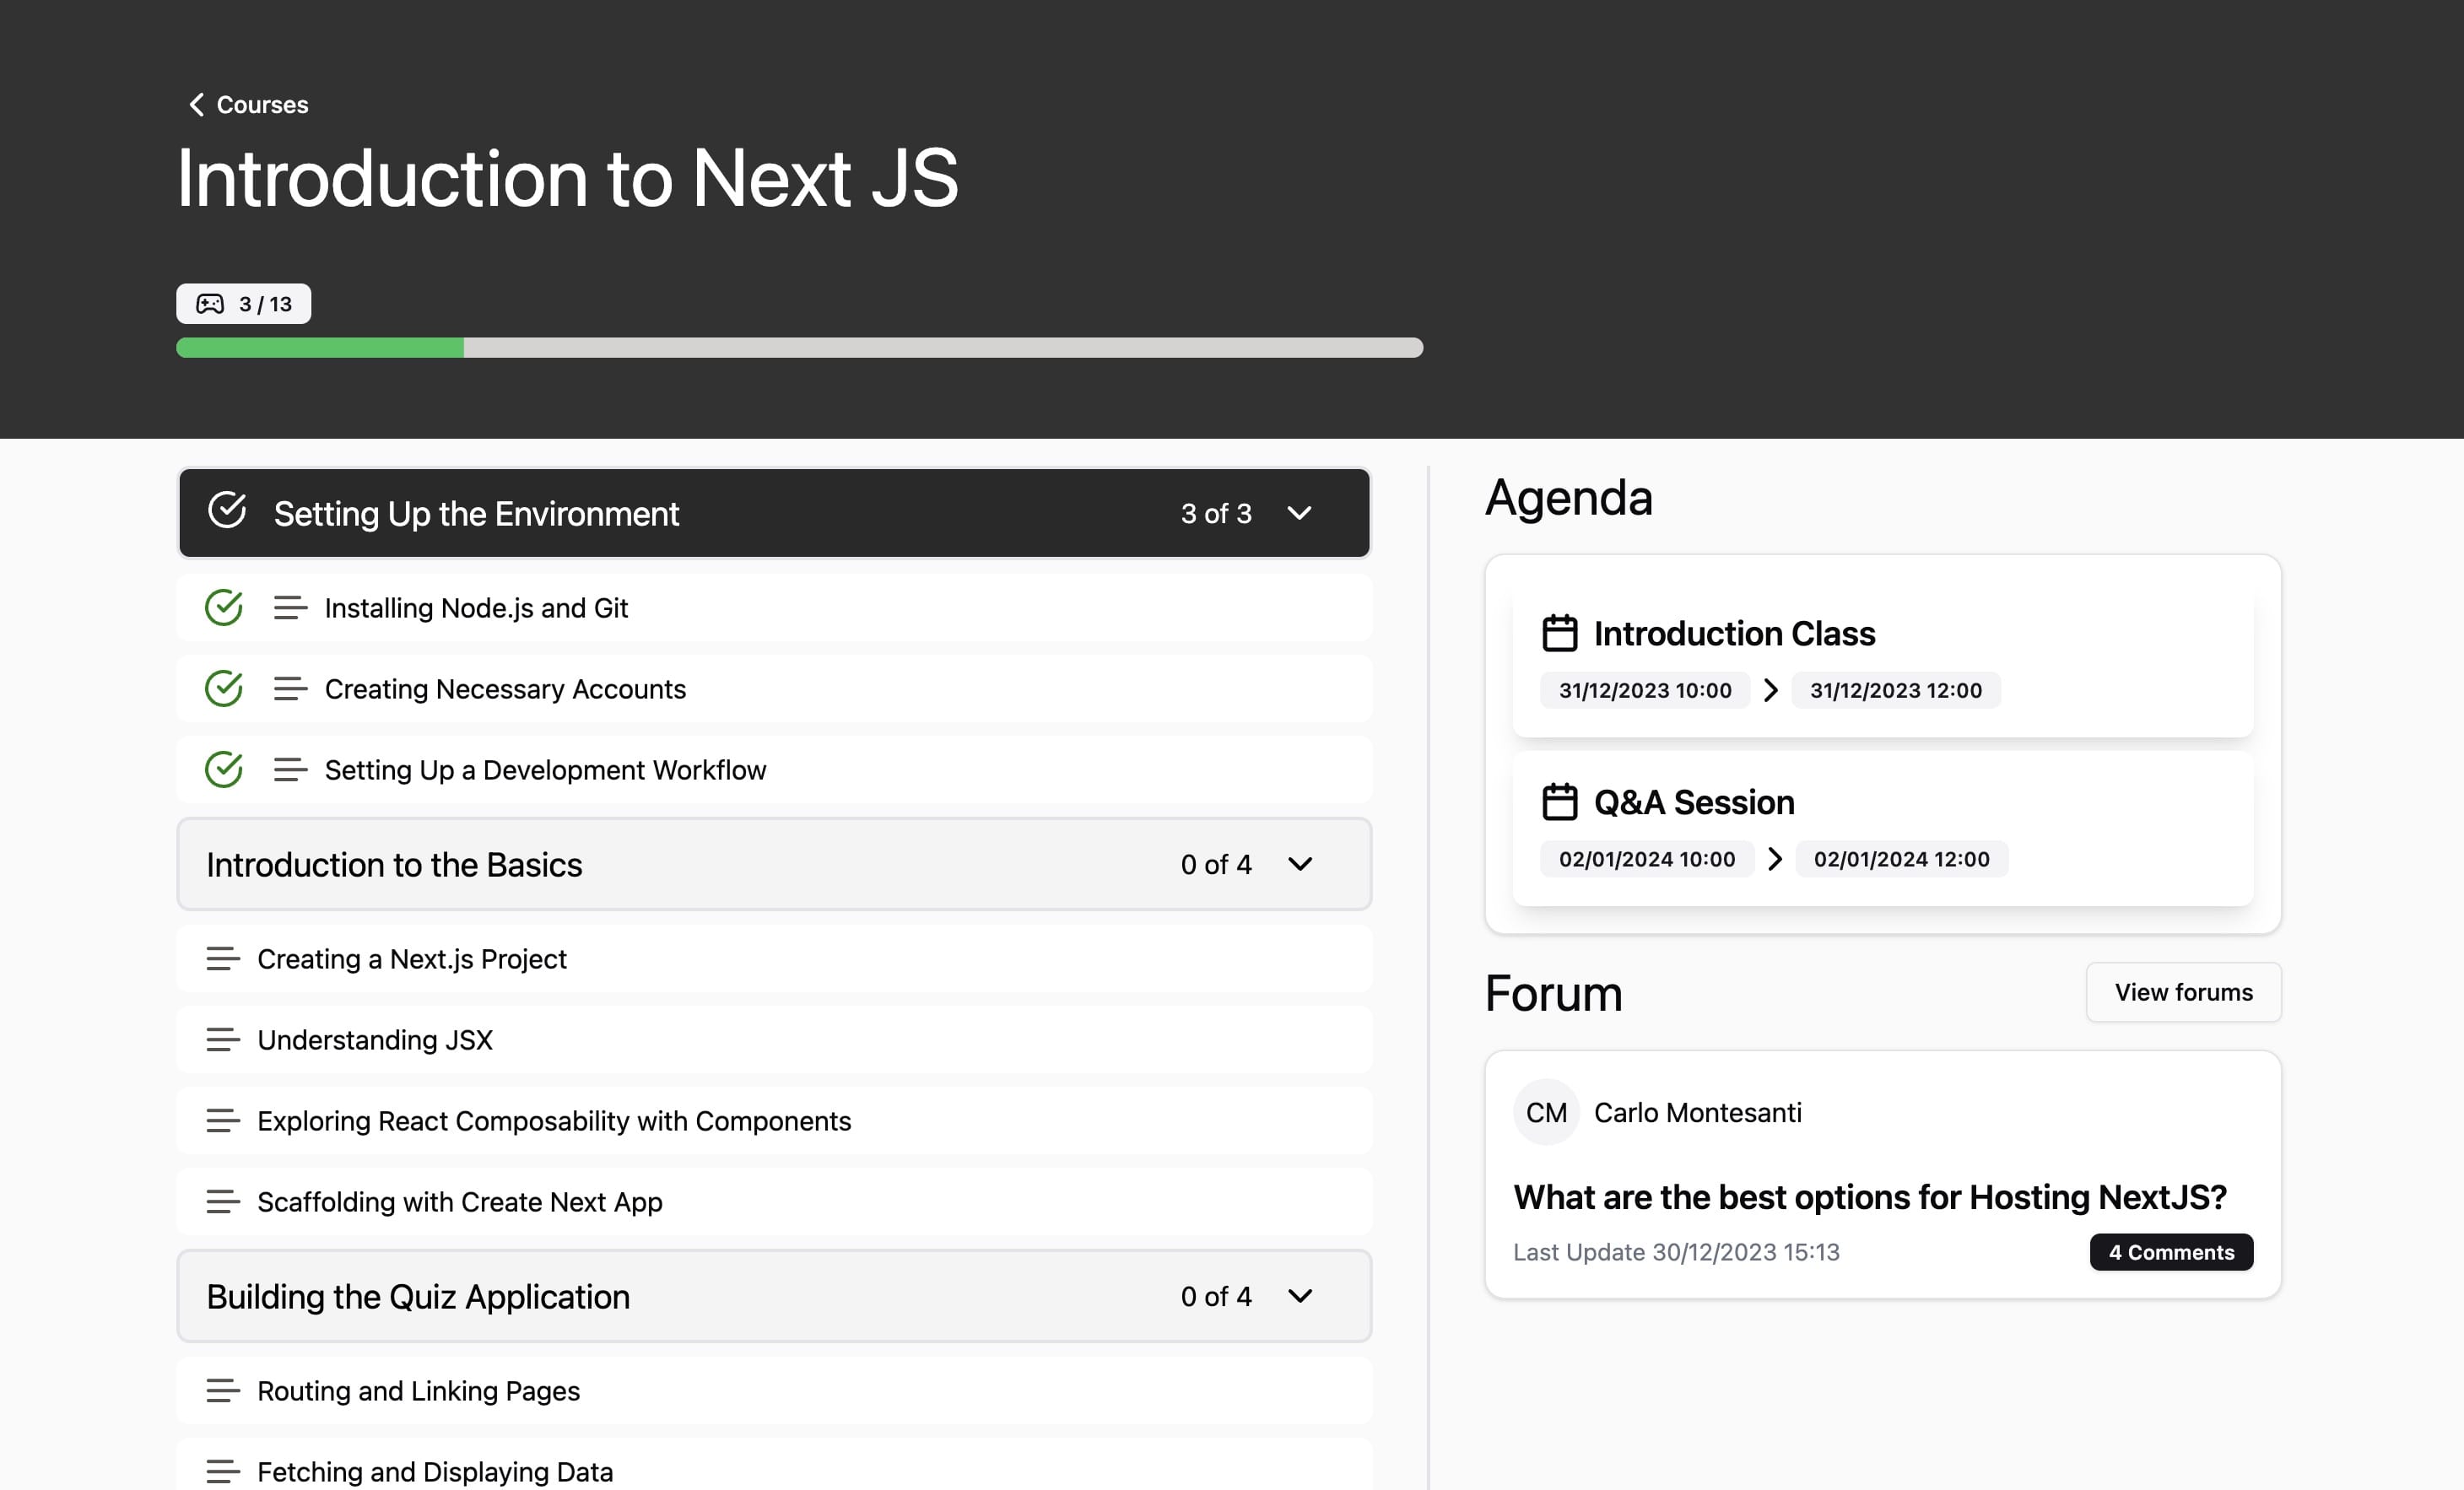Image resolution: width=2464 pixels, height=1490 pixels.
Task: Open the View forums page
Action: pyautogui.click(x=2183, y=991)
